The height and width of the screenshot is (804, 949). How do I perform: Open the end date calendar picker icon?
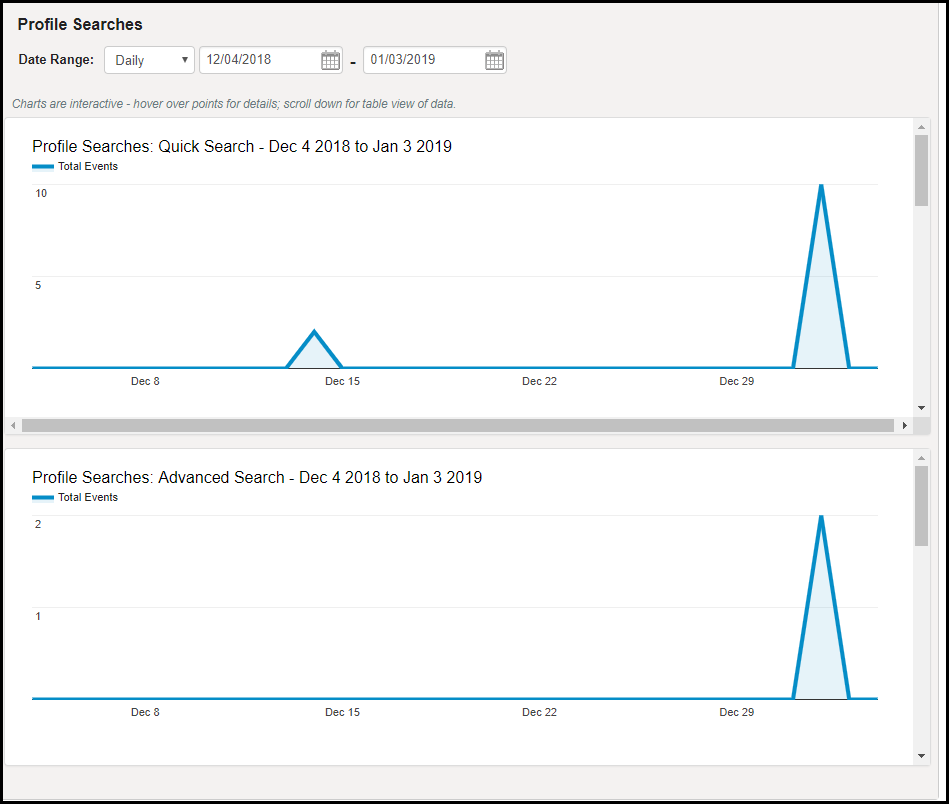494,60
